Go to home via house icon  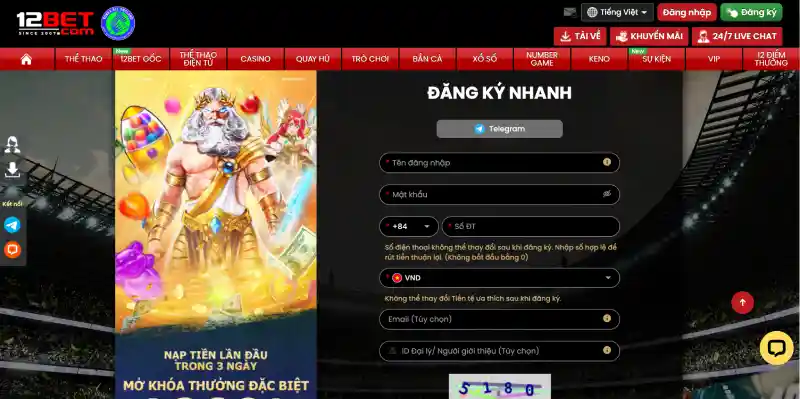click(27, 59)
